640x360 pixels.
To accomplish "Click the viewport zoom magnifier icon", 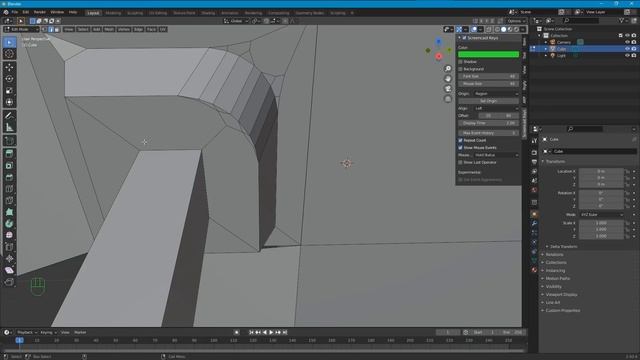I will tap(448, 69).
